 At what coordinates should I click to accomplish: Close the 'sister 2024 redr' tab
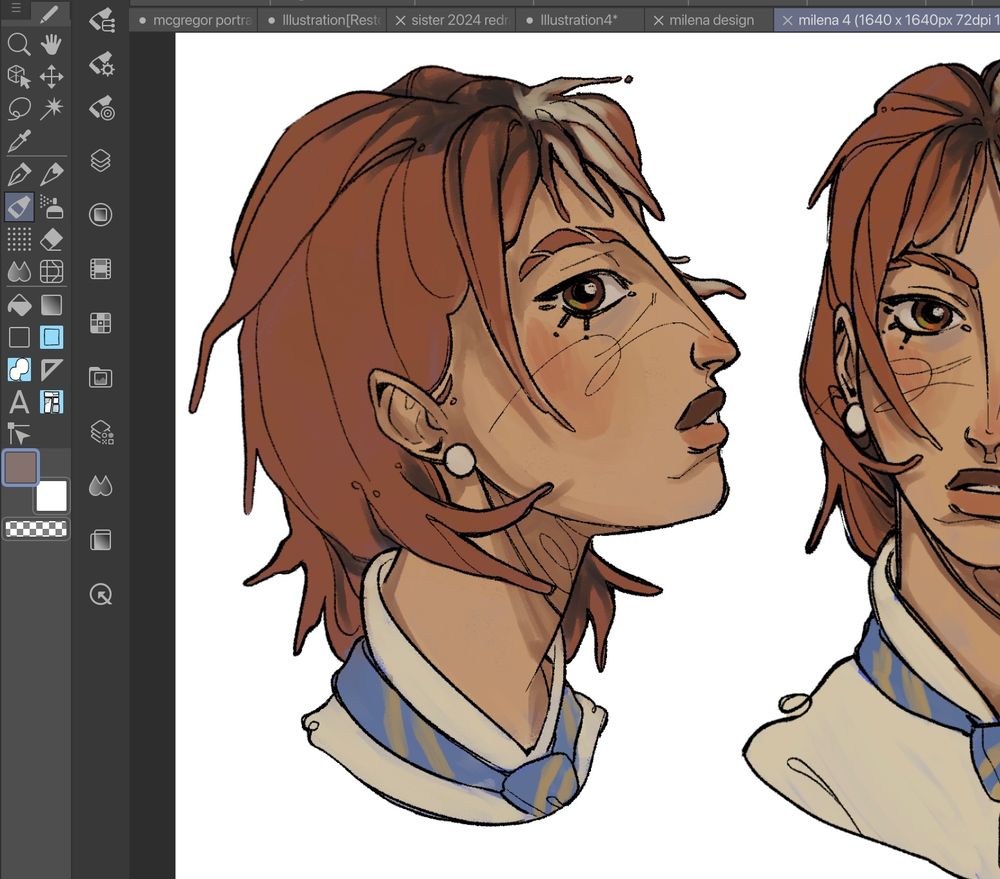pyautogui.click(x=400, y=21)
